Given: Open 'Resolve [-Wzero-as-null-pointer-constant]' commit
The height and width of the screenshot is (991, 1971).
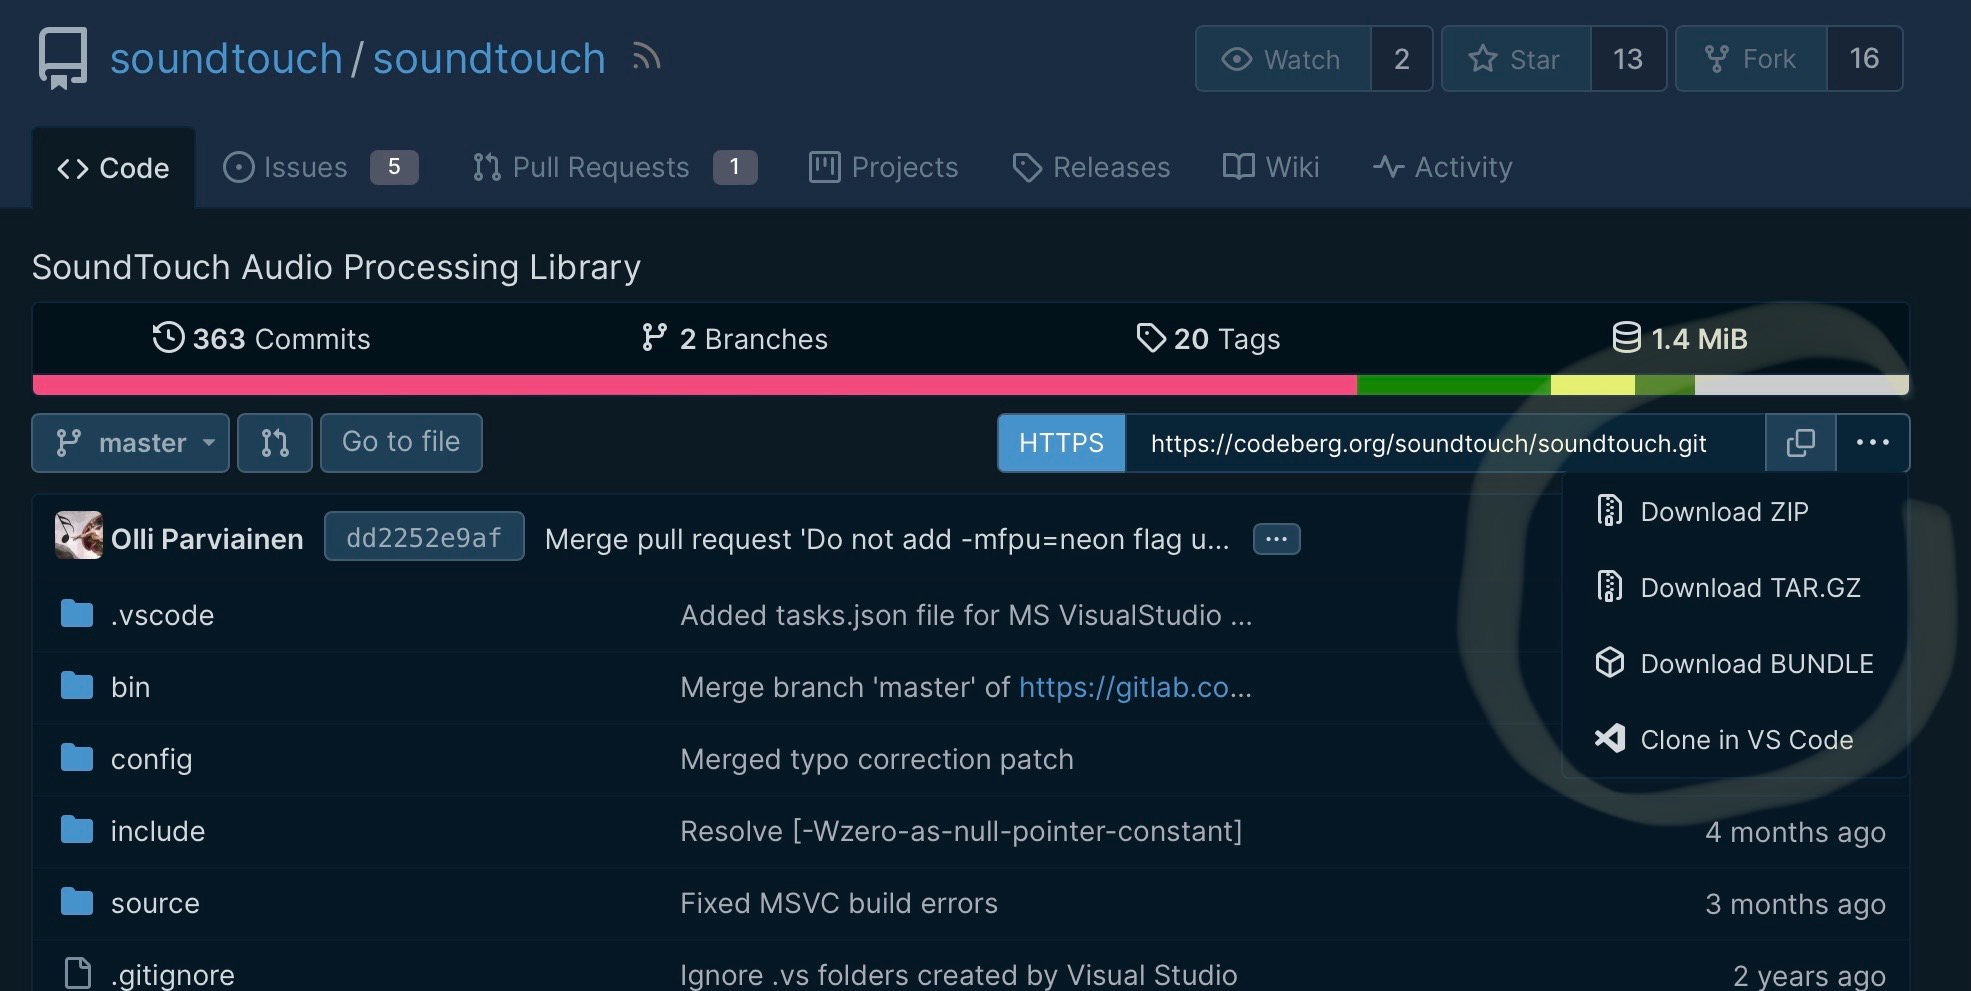Looking at the screenshot, I should point(961,831).
